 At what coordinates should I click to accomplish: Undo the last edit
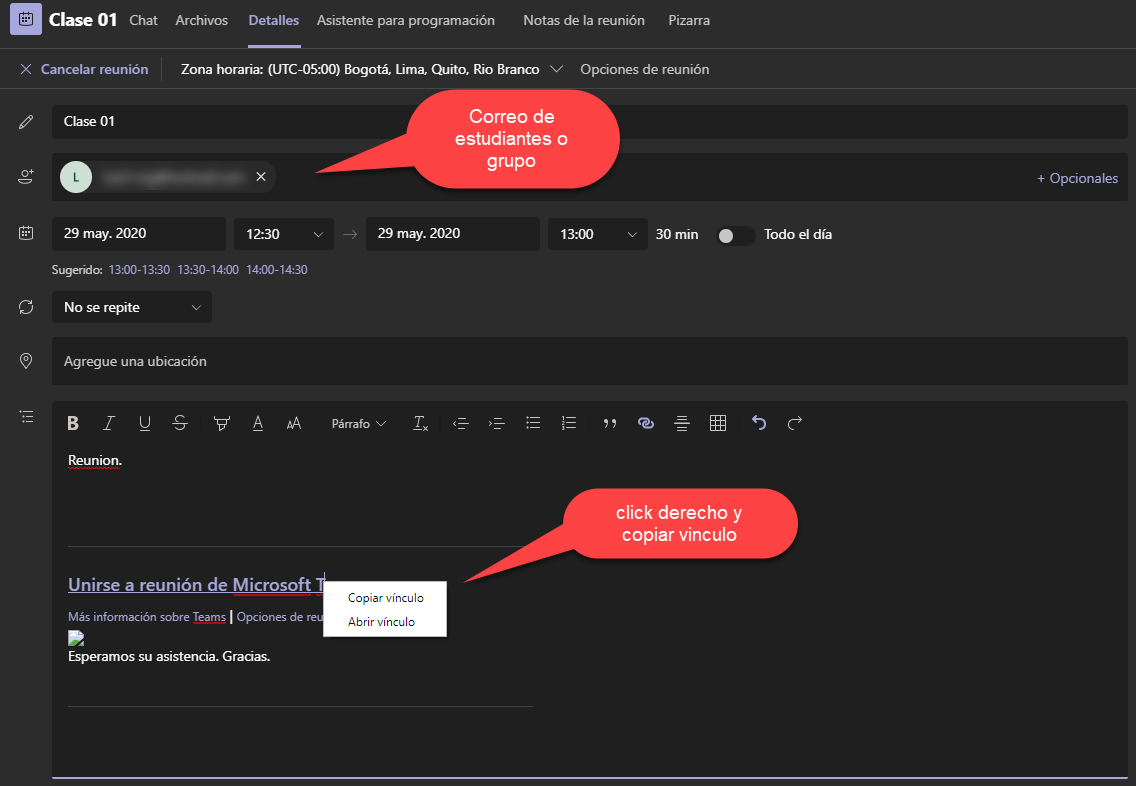[x=759, y=423]
